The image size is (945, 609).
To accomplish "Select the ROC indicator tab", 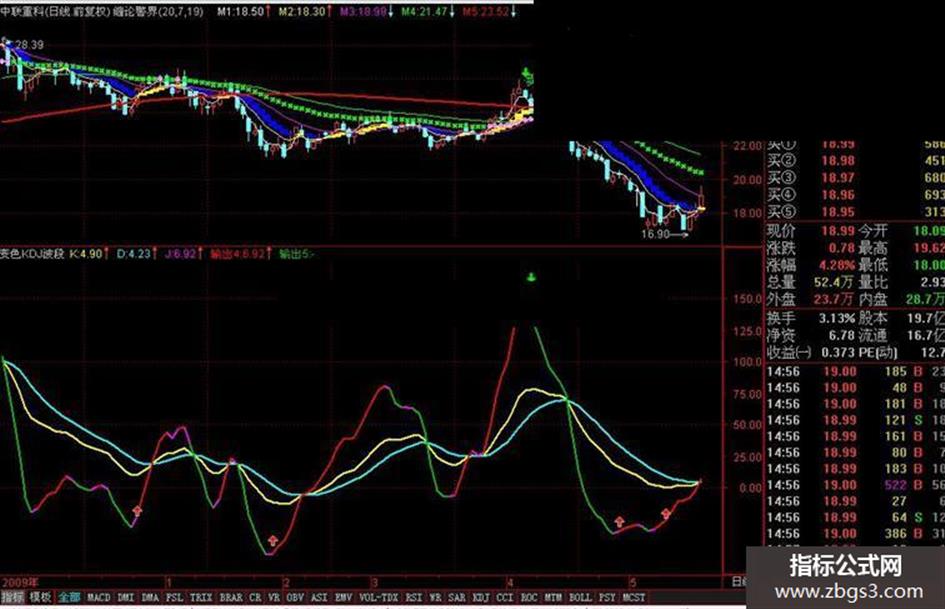I will 529,597.
